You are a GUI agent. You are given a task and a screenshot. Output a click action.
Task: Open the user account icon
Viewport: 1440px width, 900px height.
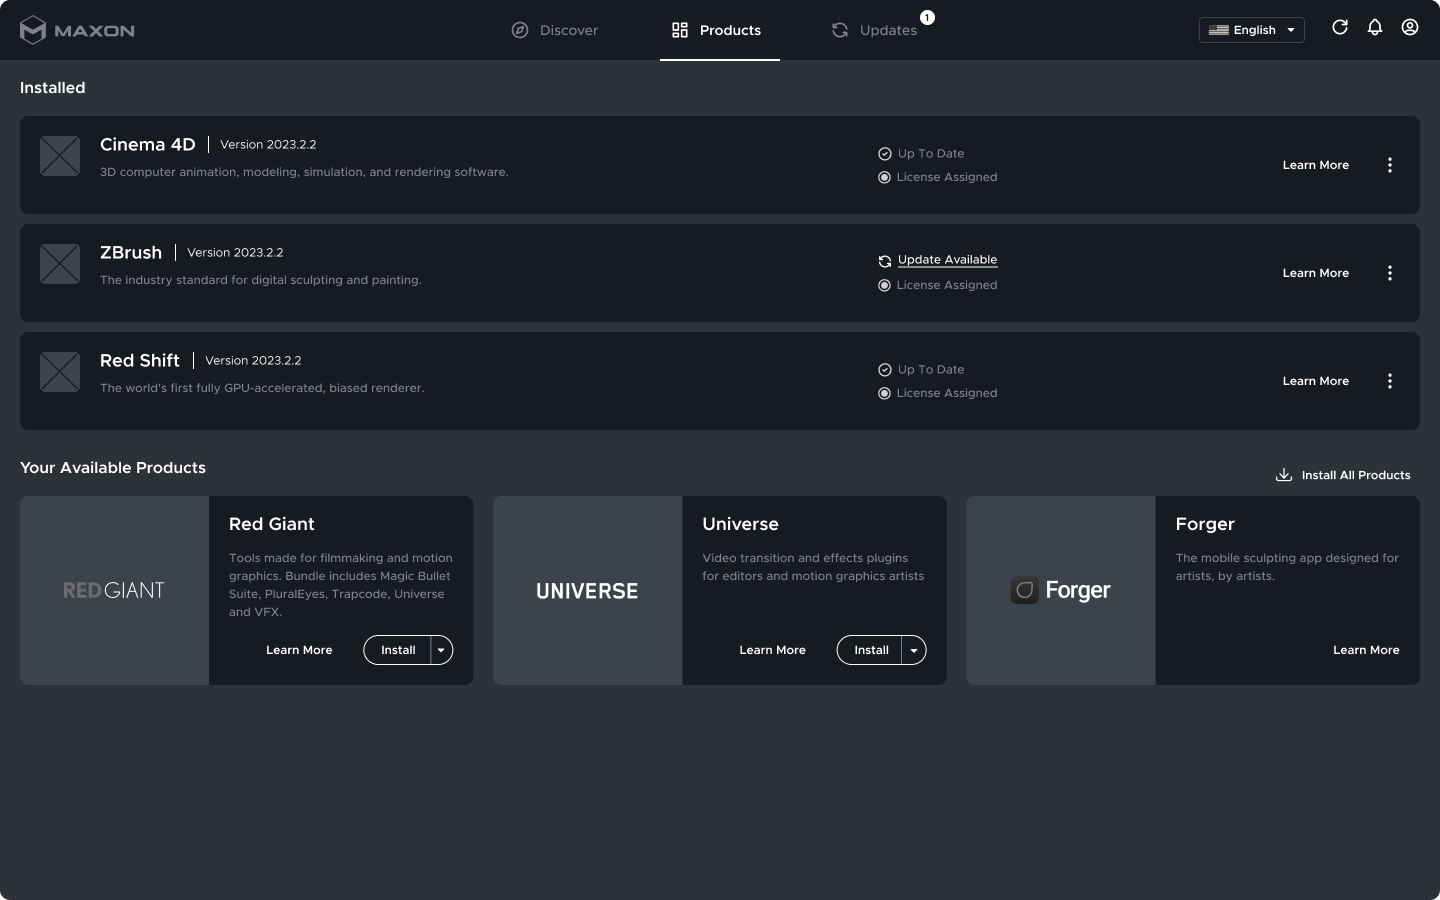1410,28
